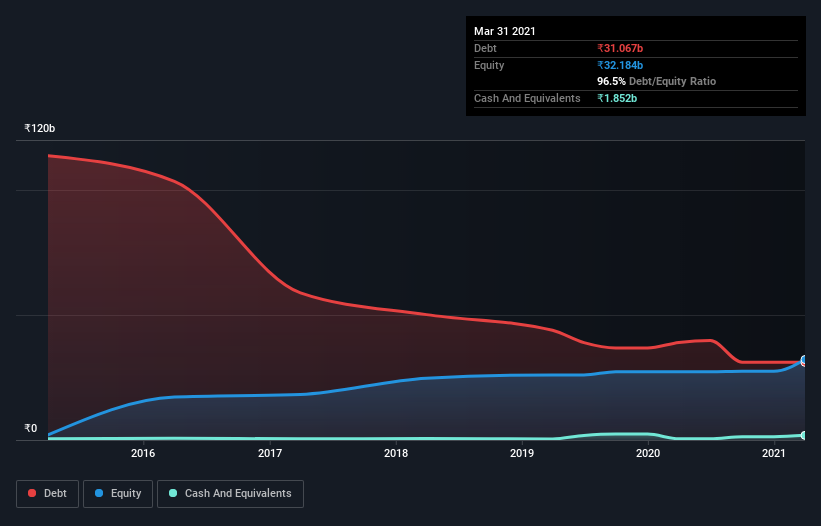Screen dimensions: 821x526
Task: Click the teal Cash And Equivalents legend dot
Action: [173, 493]
